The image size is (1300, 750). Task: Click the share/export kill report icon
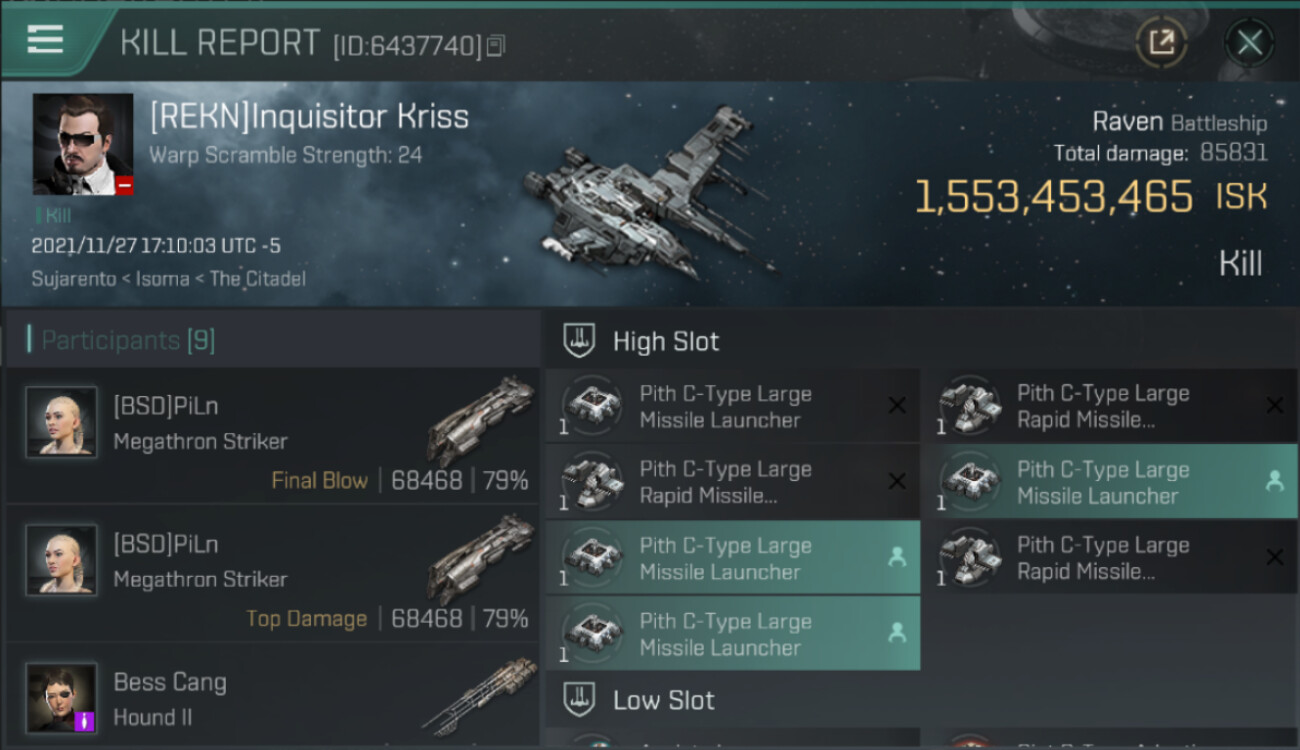point(1161,42)
